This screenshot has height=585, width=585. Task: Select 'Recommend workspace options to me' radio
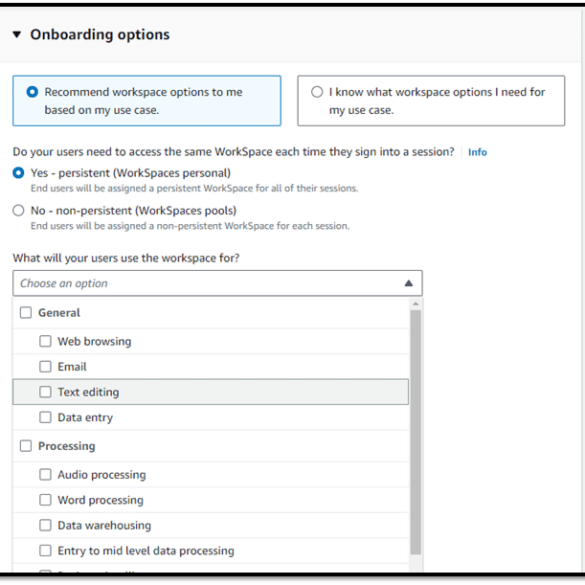(x=32, y=92)
